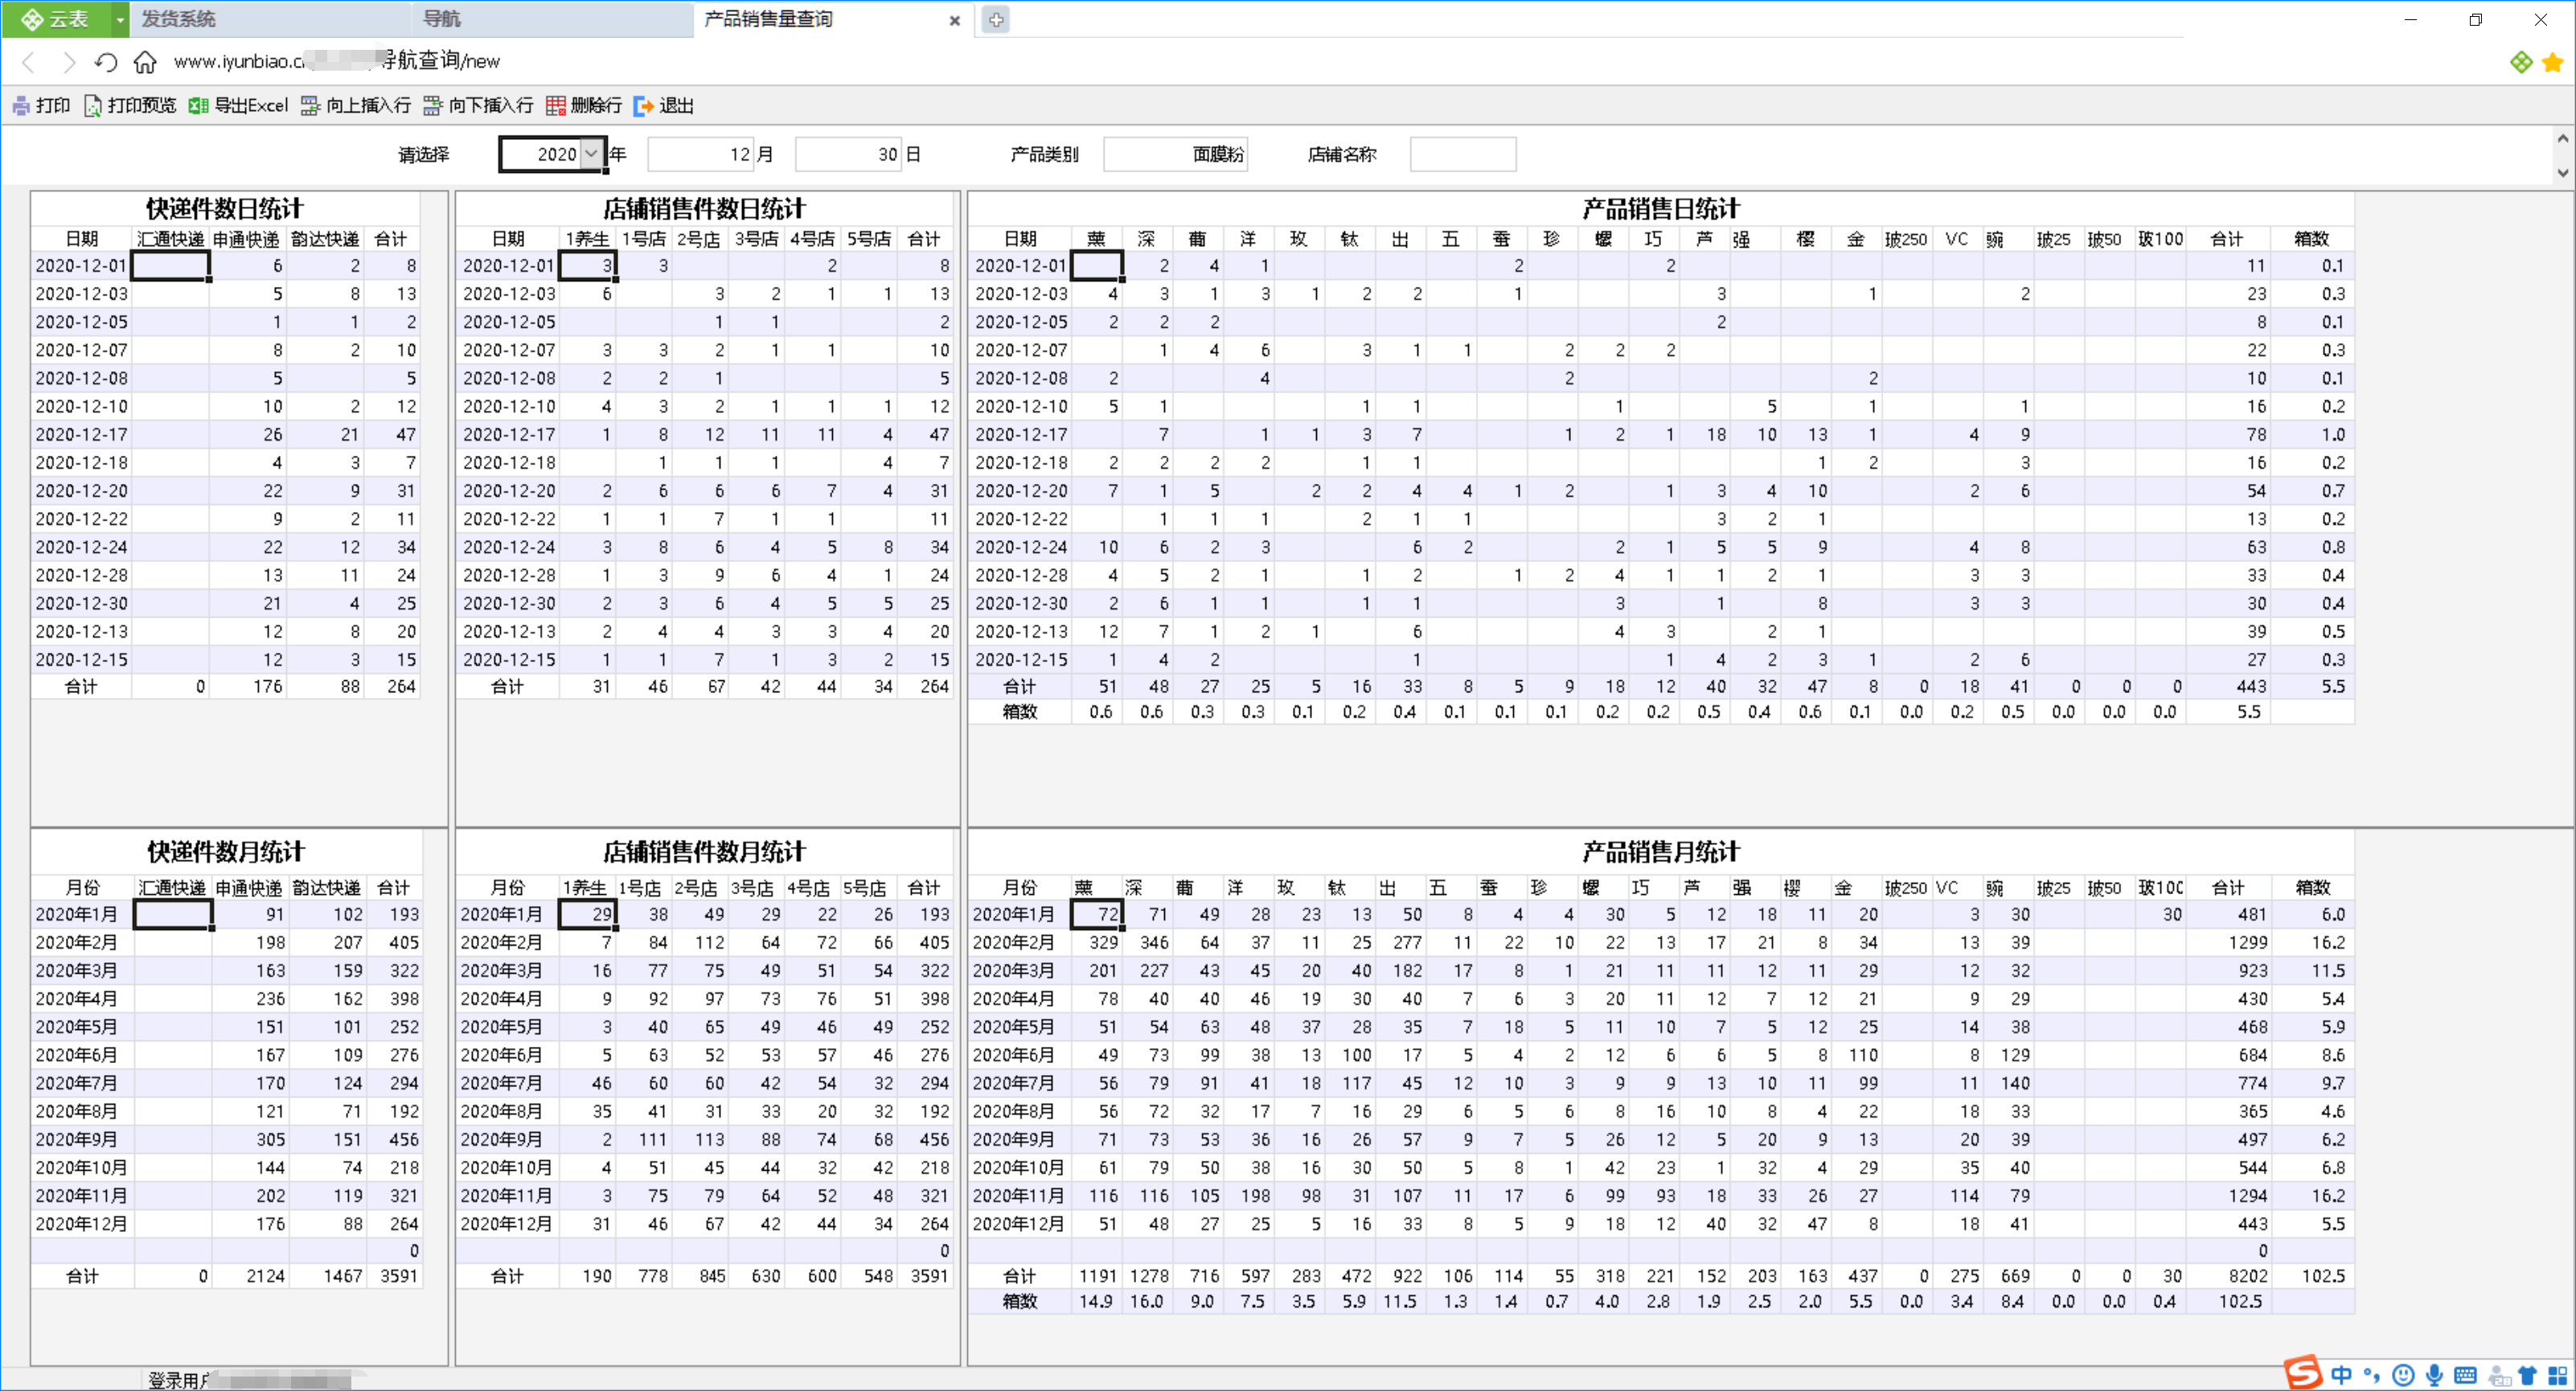The width and height of the screenshot is (2576, 1391).
Task: Click the yellow star favorite icon
Action: point(2552,62)
